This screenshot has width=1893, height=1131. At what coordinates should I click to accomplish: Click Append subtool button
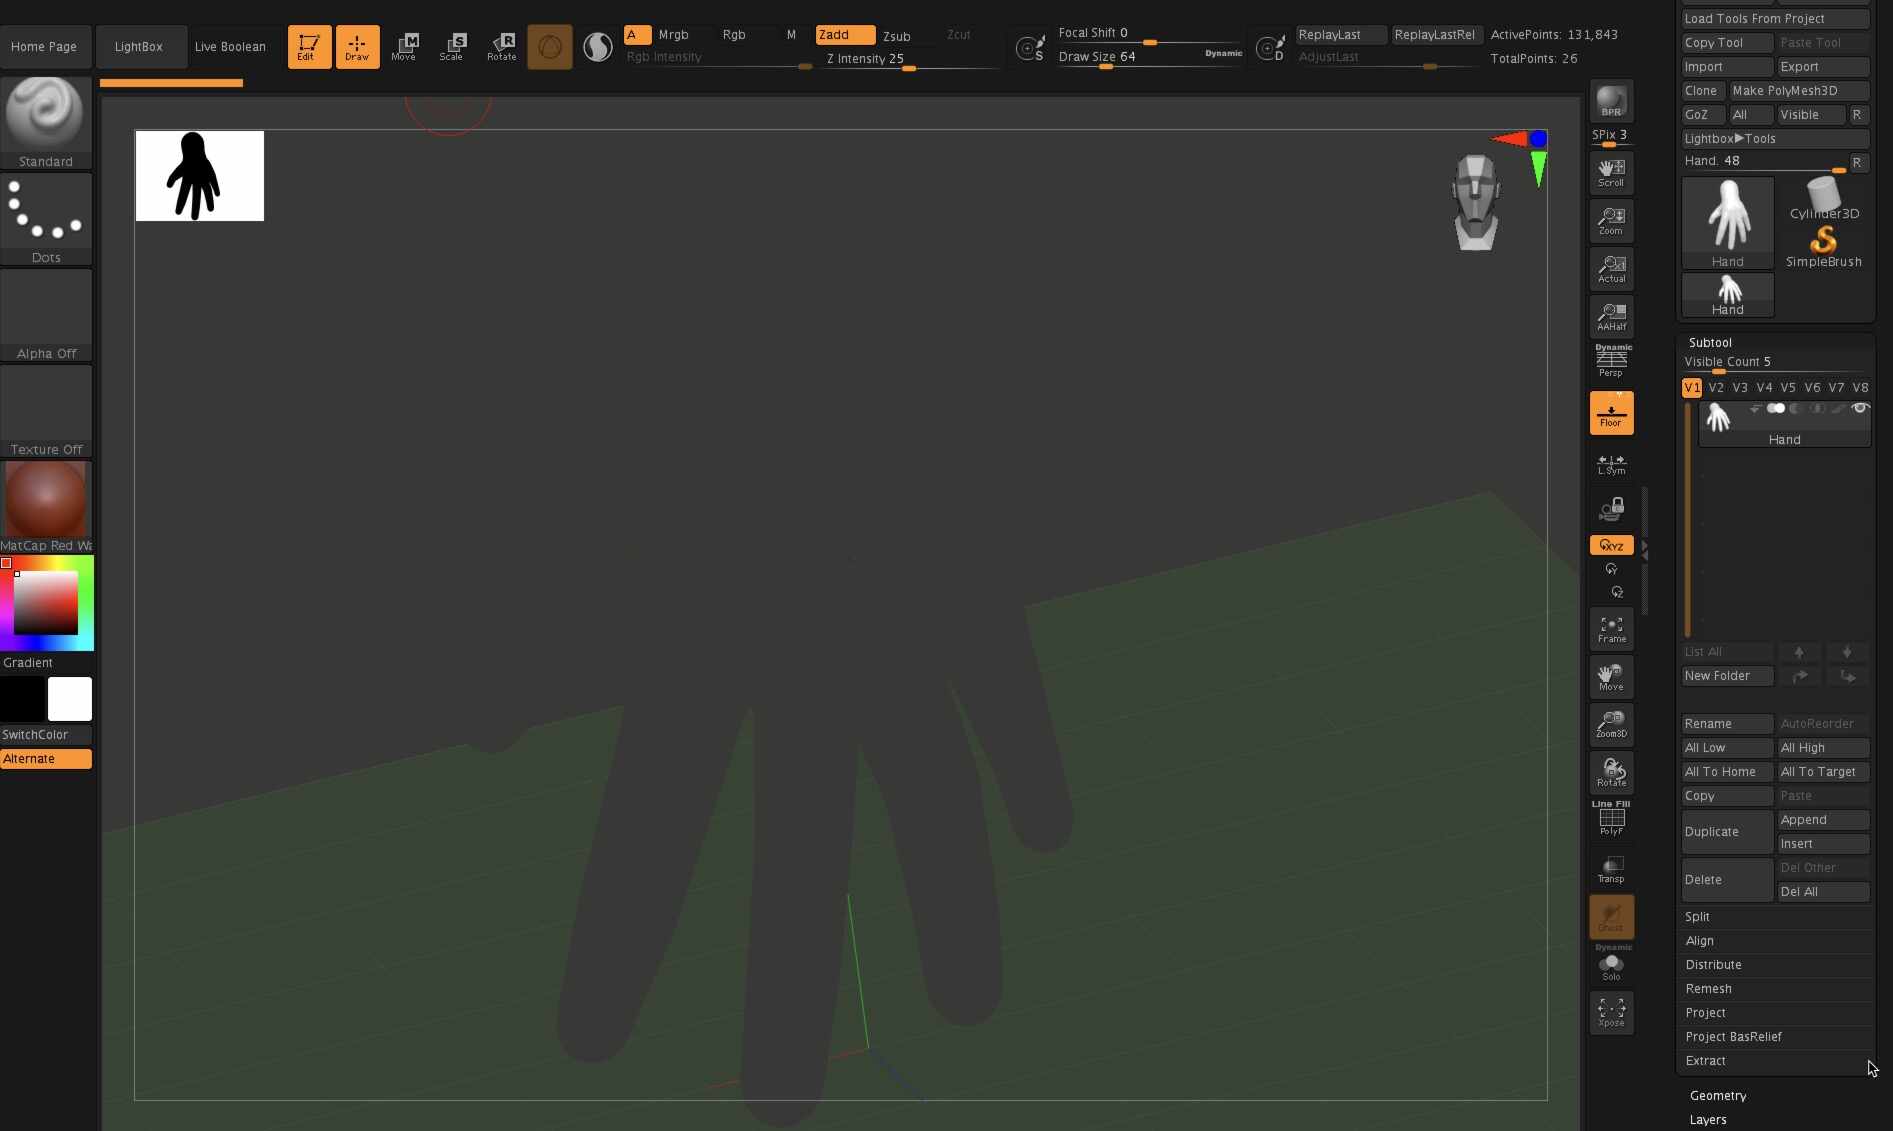pos(1823,820)
